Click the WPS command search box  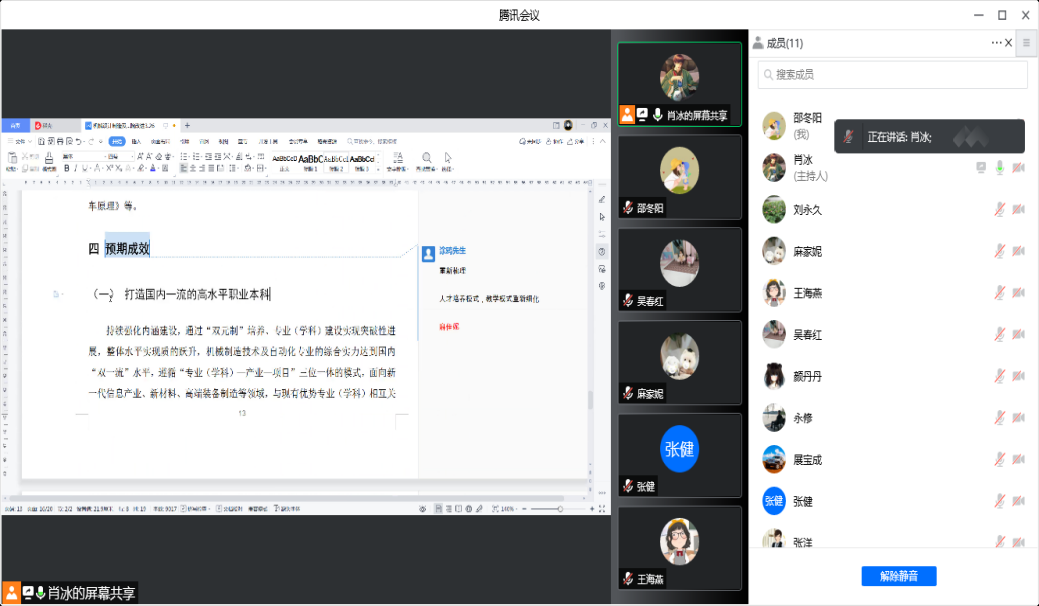click(372, 141)
